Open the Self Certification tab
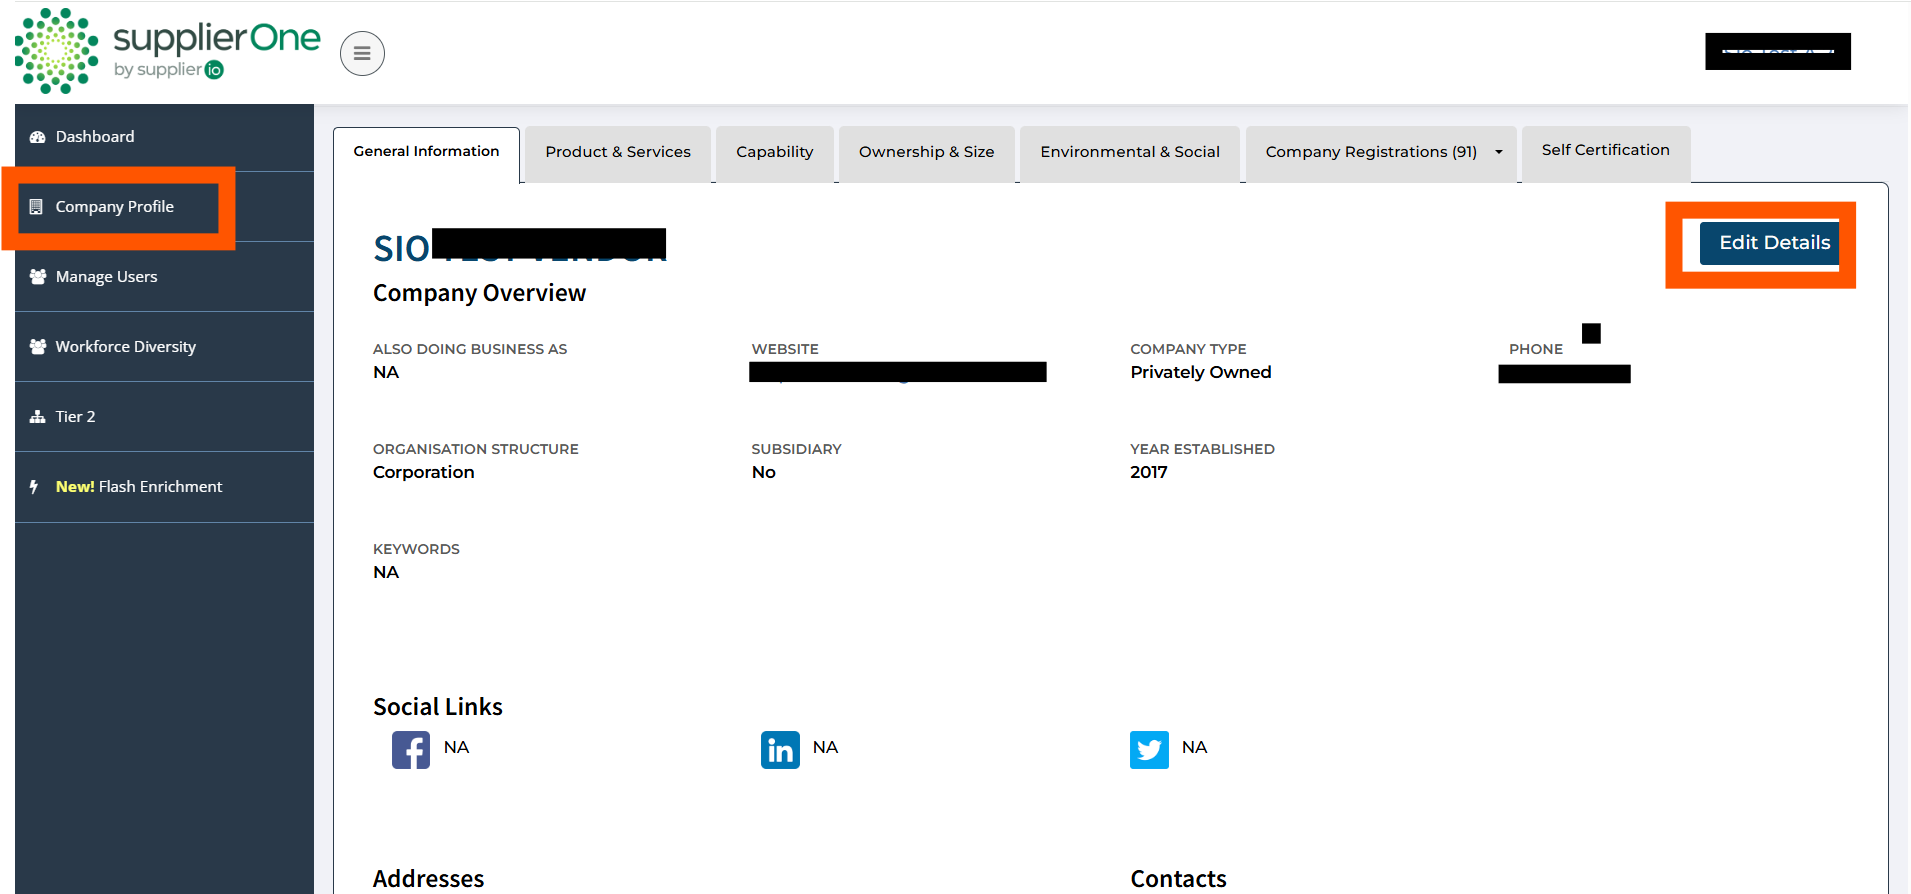 click(x=1605, y=150)
